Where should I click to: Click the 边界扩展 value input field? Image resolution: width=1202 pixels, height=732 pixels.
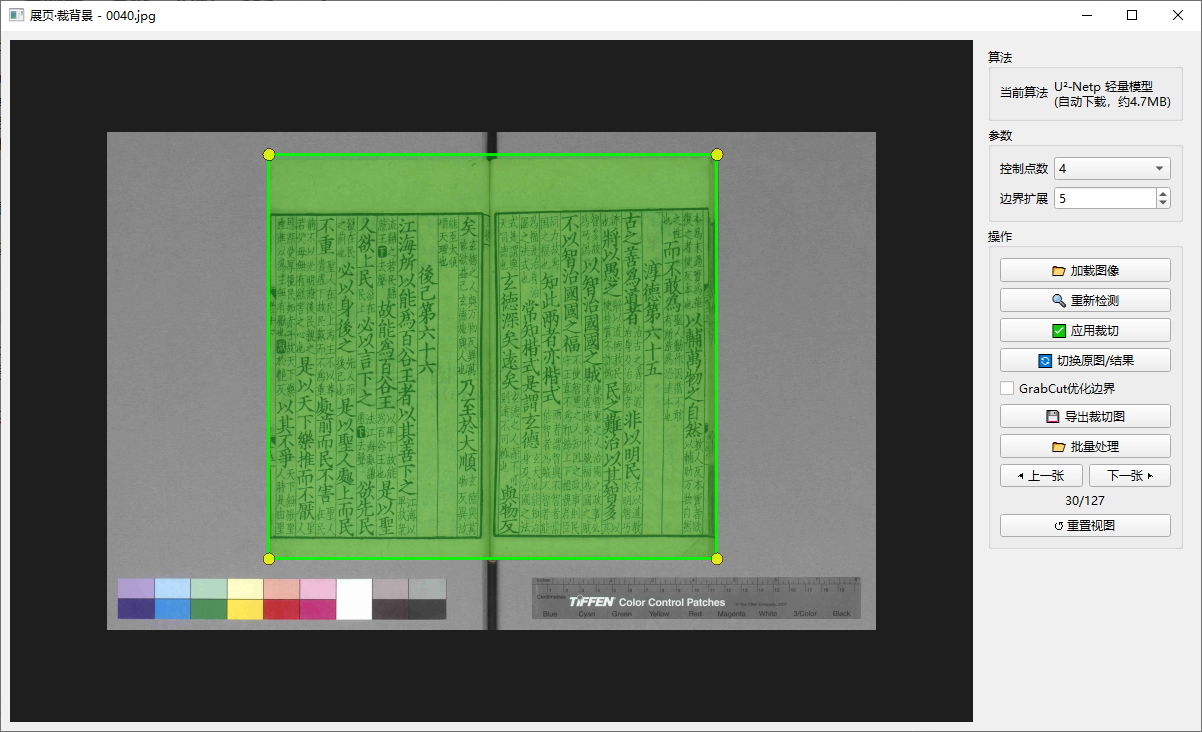point(1104,198)
